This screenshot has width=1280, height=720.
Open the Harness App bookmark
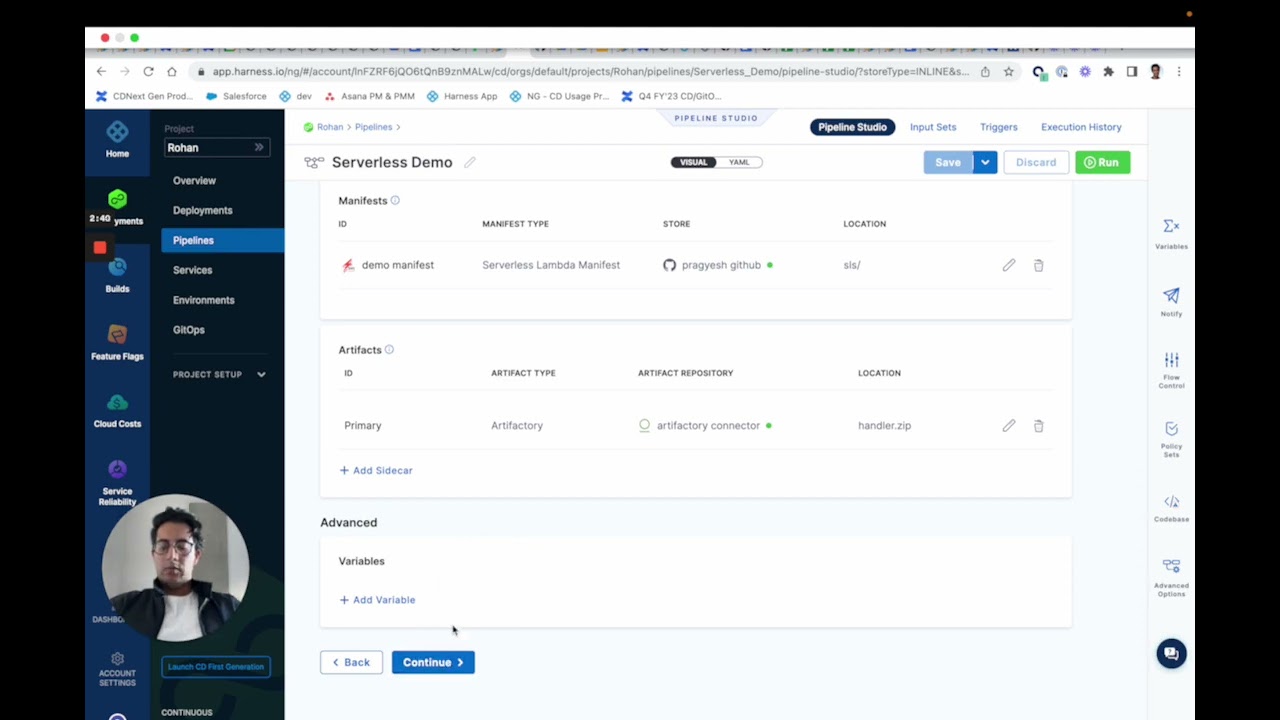coord(462,96)
